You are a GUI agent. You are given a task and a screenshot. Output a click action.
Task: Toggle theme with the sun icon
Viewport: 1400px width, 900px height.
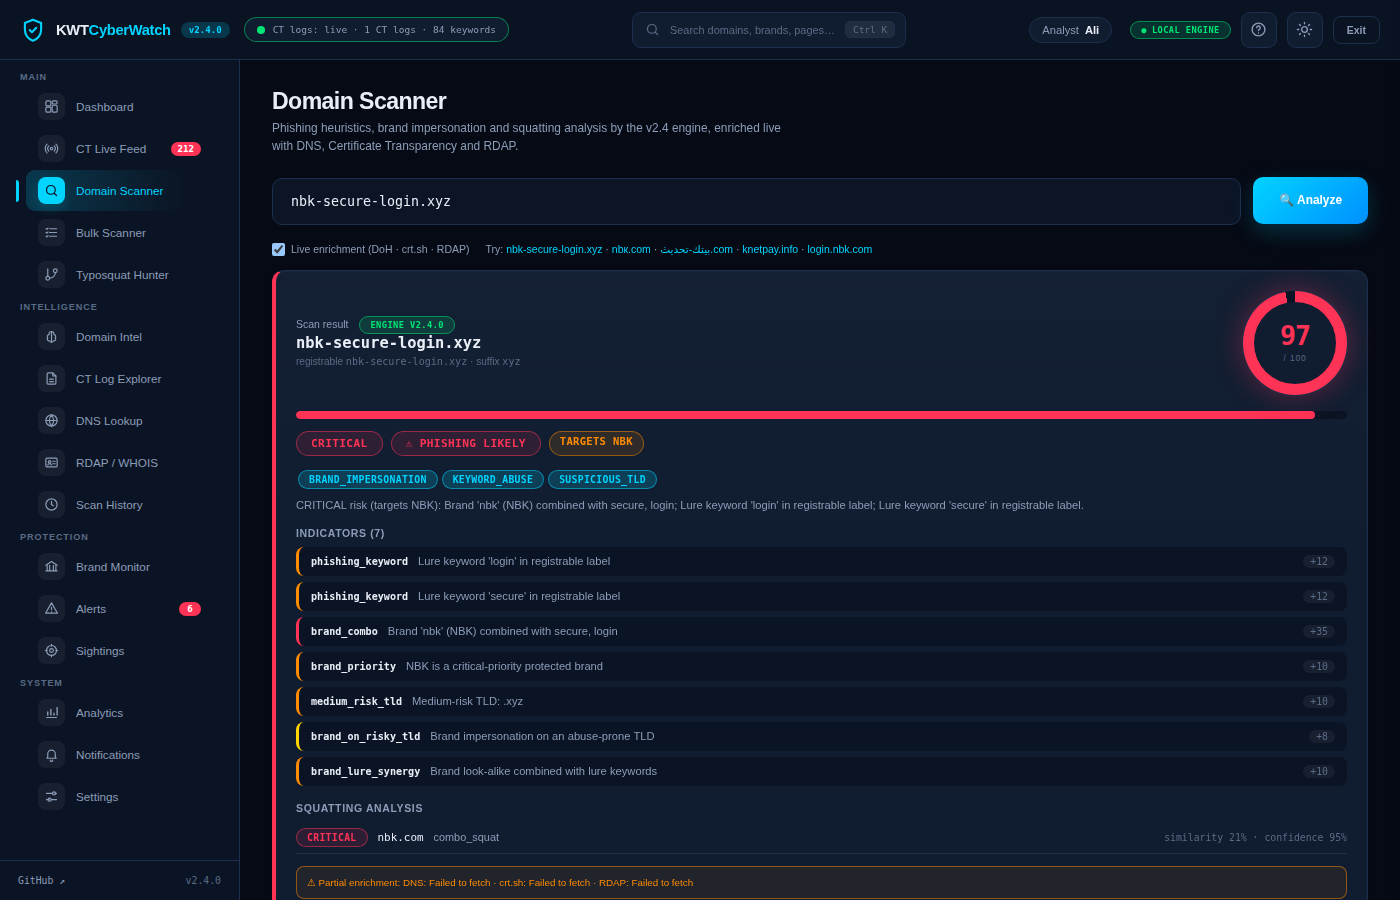click(1305, 30)
